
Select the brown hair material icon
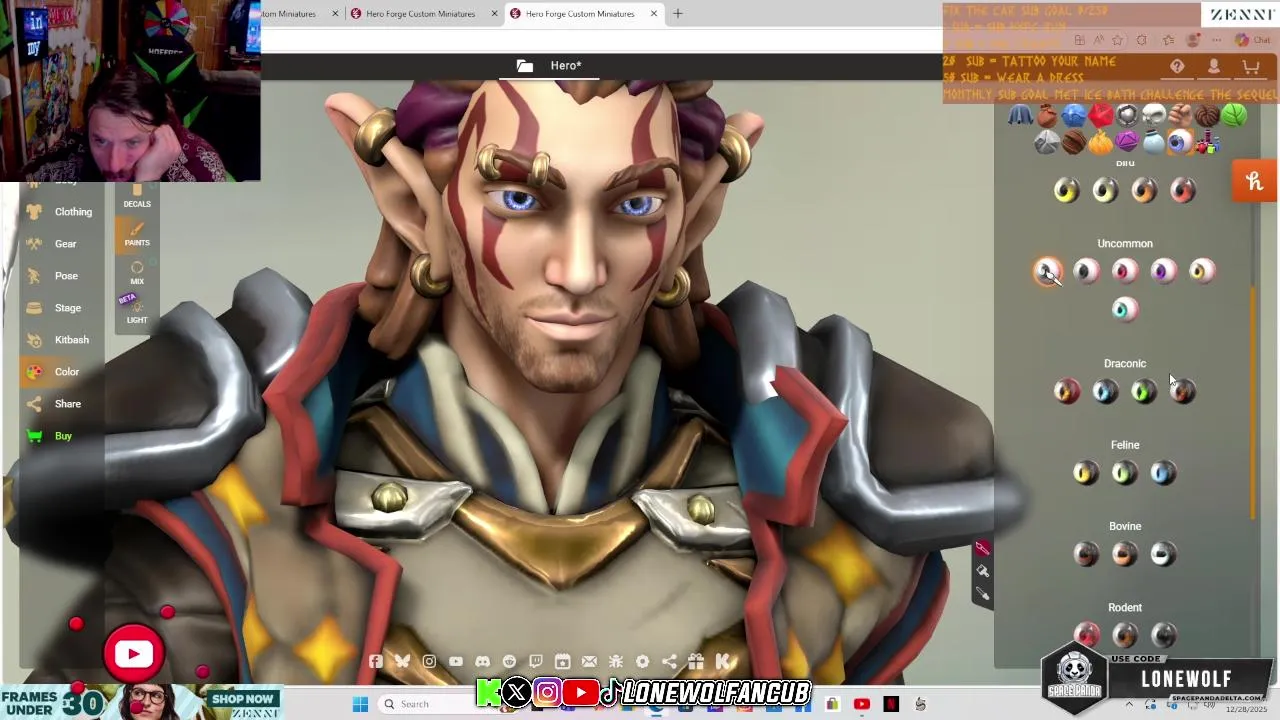[1207, 116]
